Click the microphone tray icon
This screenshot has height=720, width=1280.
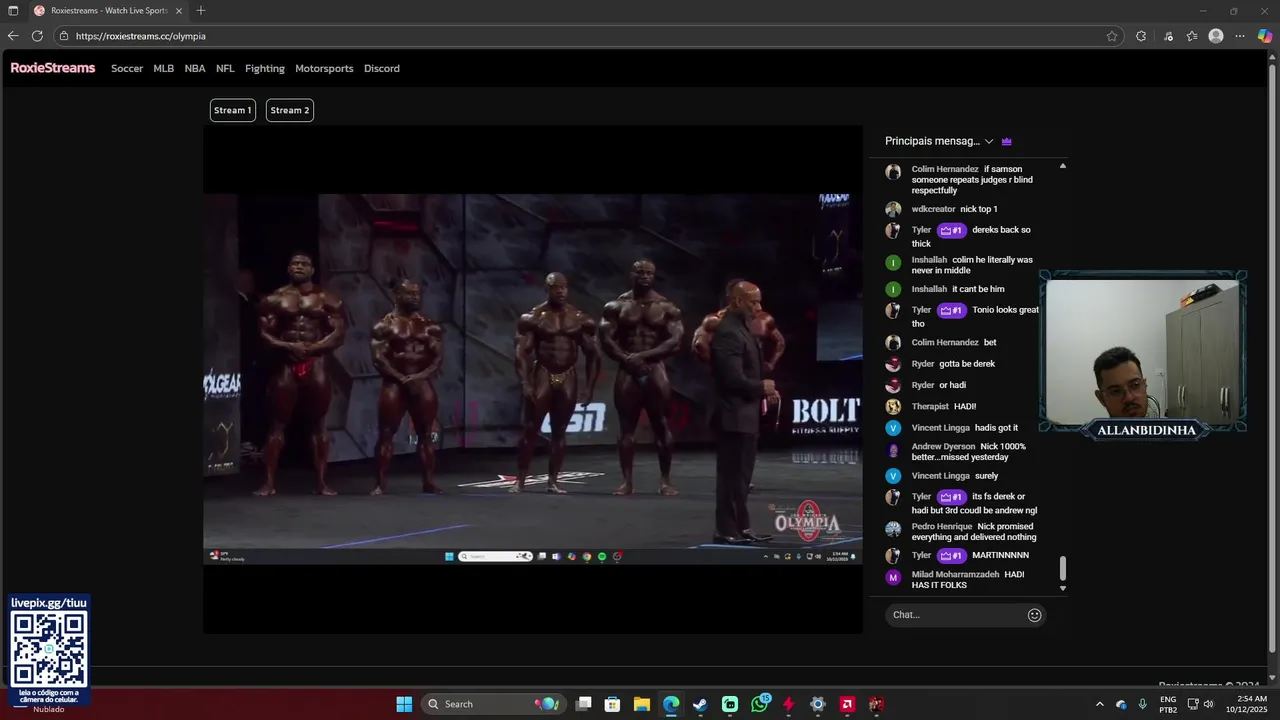click(x=1142, y=704)
